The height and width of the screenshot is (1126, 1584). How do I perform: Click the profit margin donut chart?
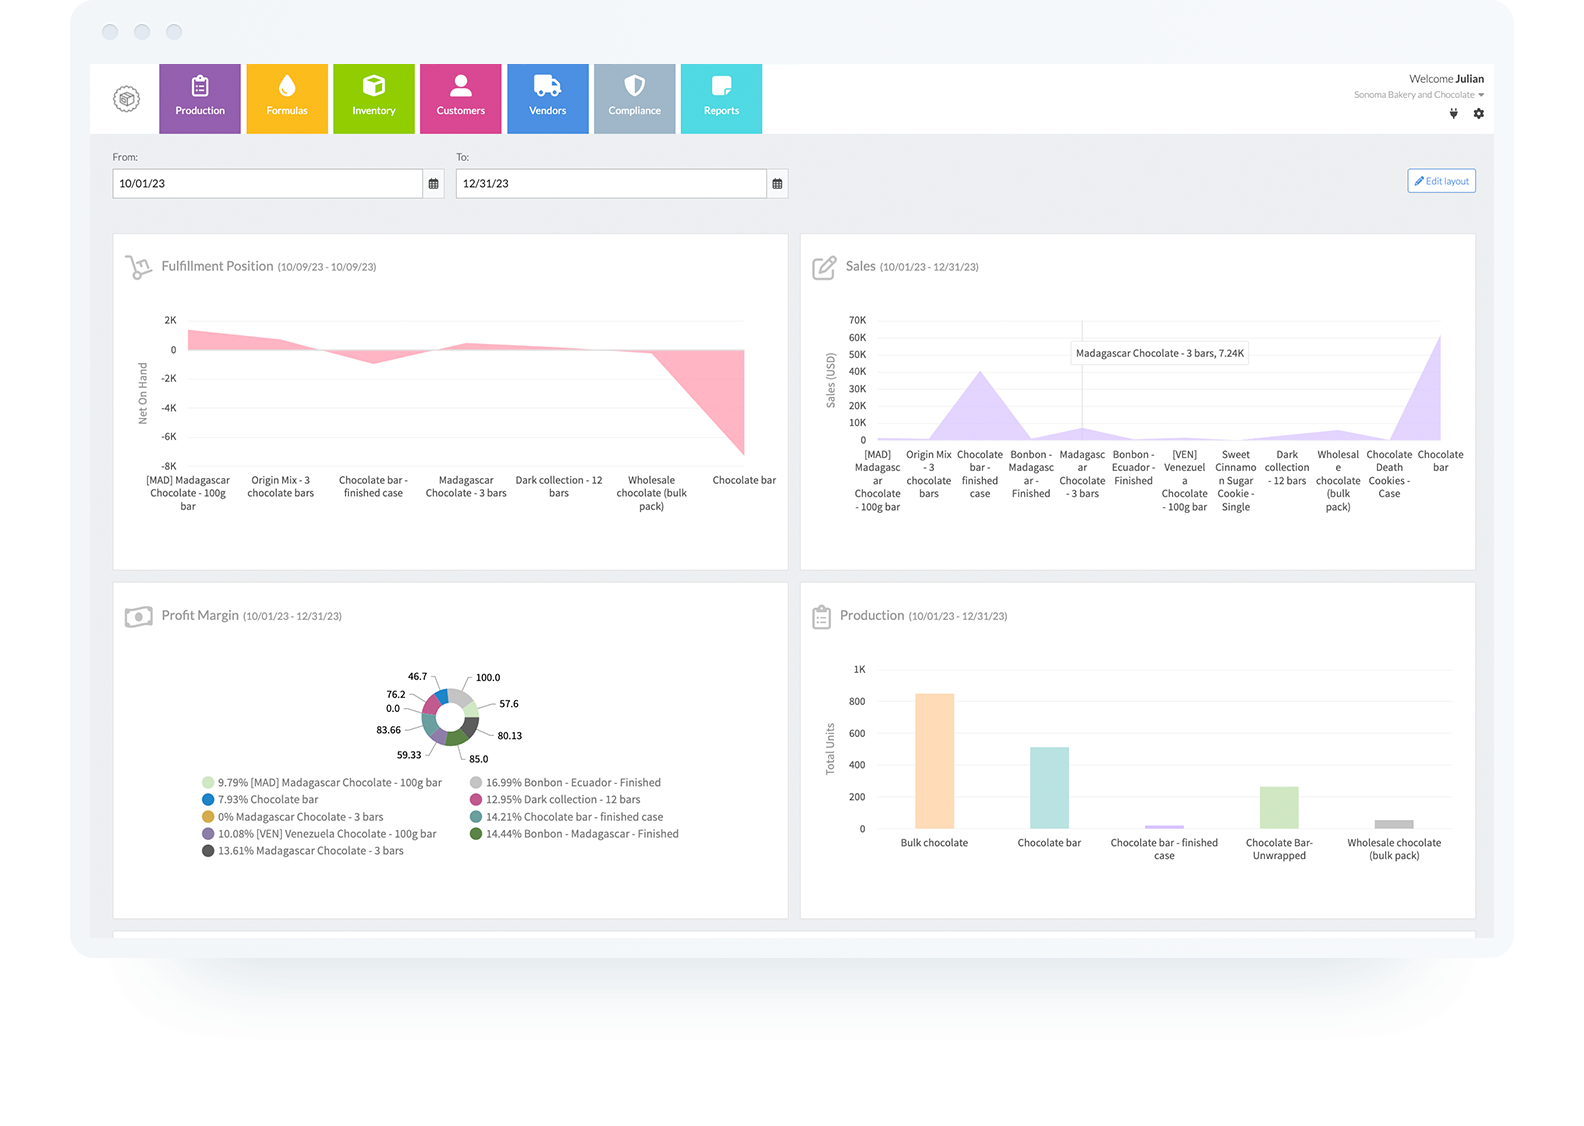(450, 717)
